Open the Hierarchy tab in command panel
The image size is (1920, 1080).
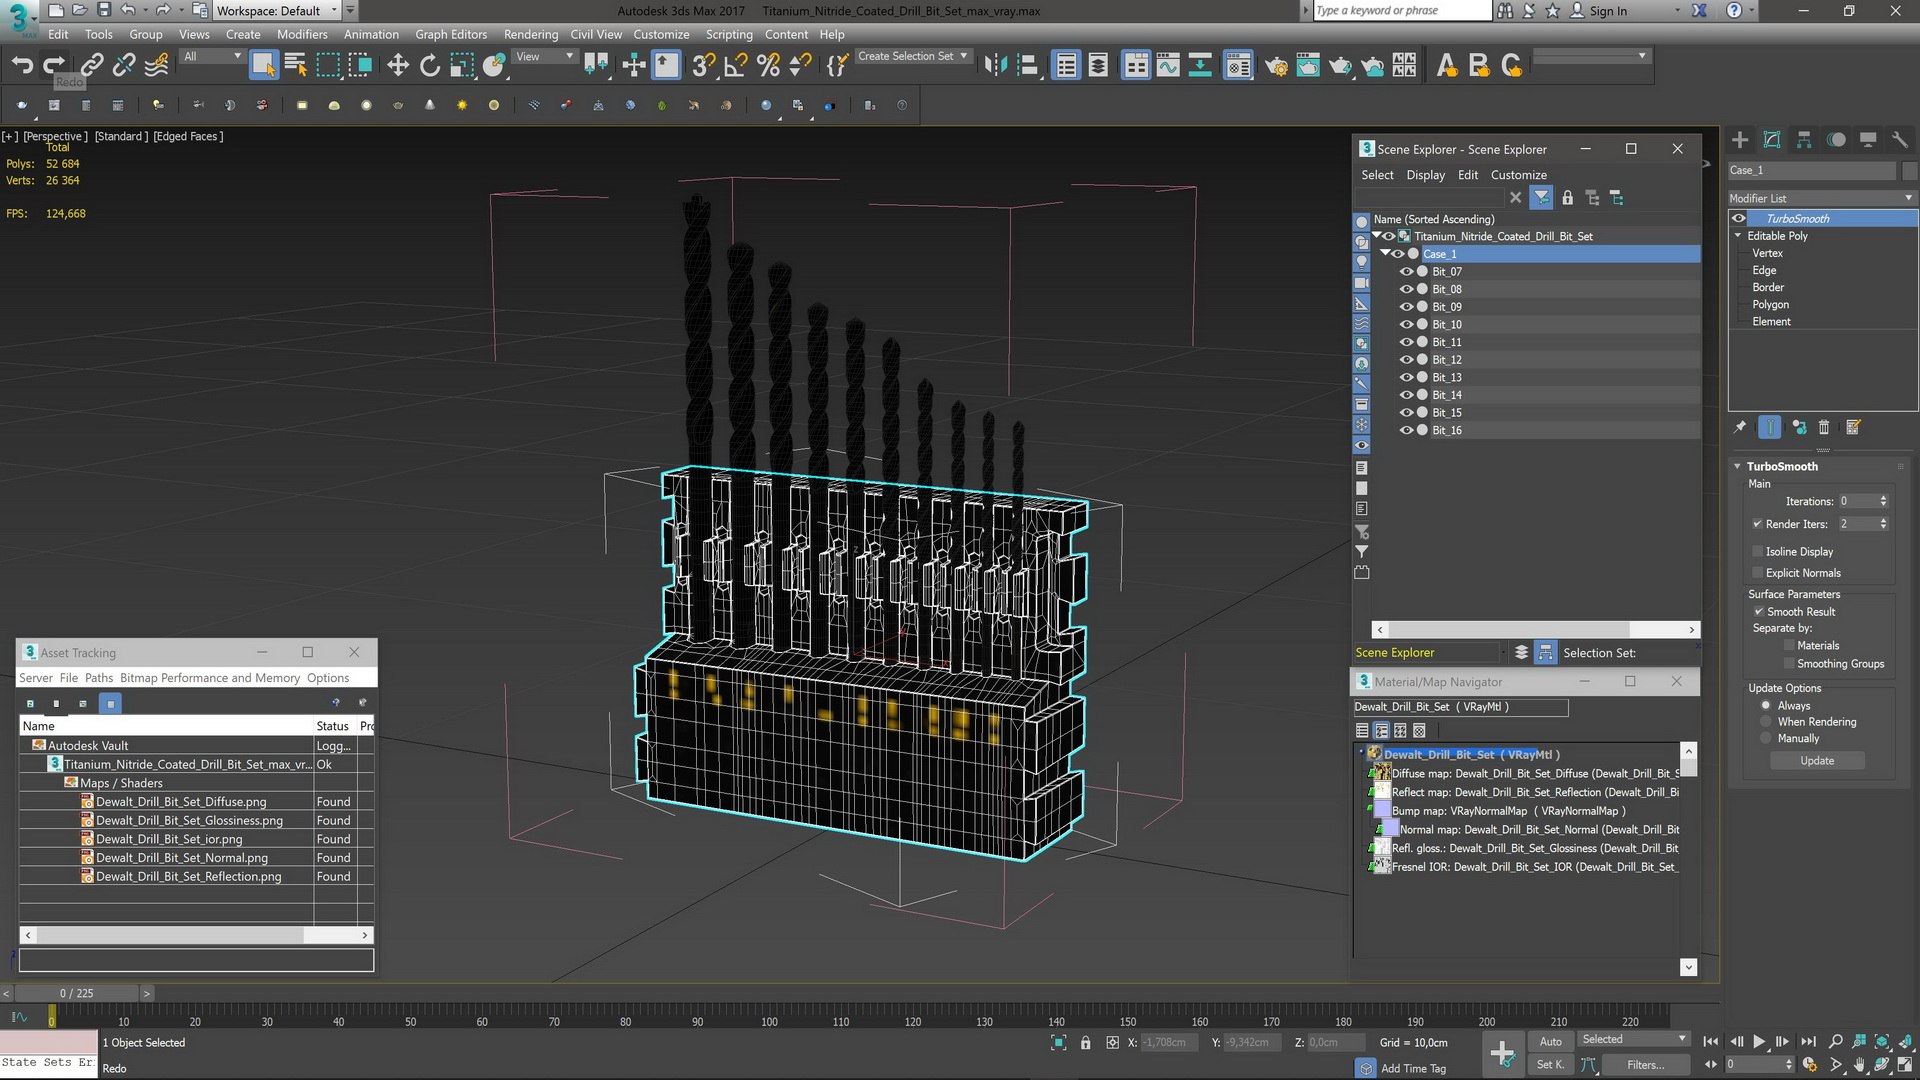[x=1804, y=140]
